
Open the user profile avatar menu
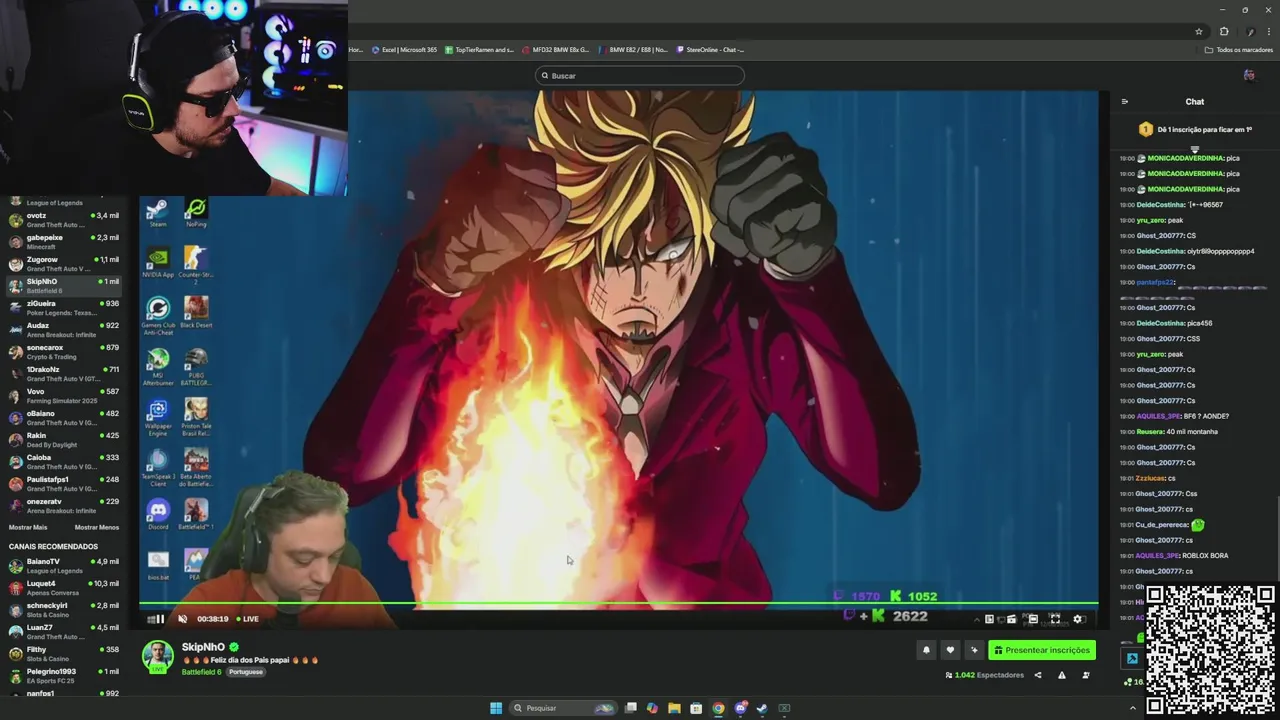pyautogui.click(x=1249, y=75)
